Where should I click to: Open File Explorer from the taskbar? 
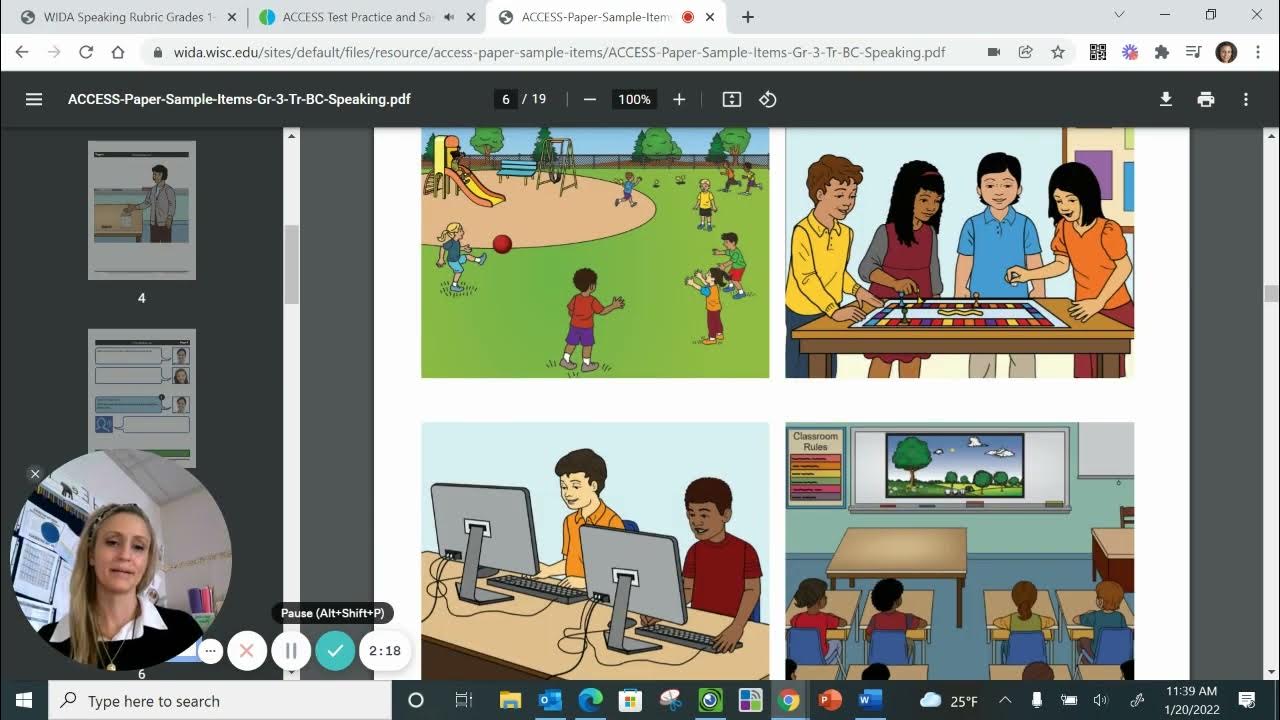pyautogui.click(x=510, y=700)
